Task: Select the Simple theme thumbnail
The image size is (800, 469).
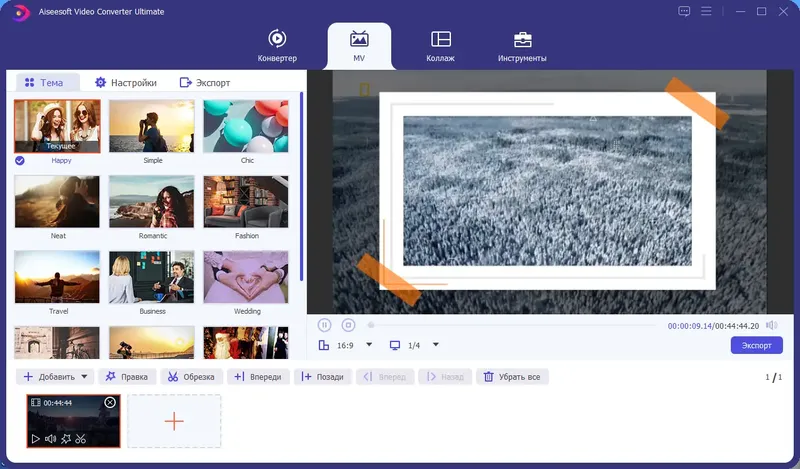Action: pos(152,126)
